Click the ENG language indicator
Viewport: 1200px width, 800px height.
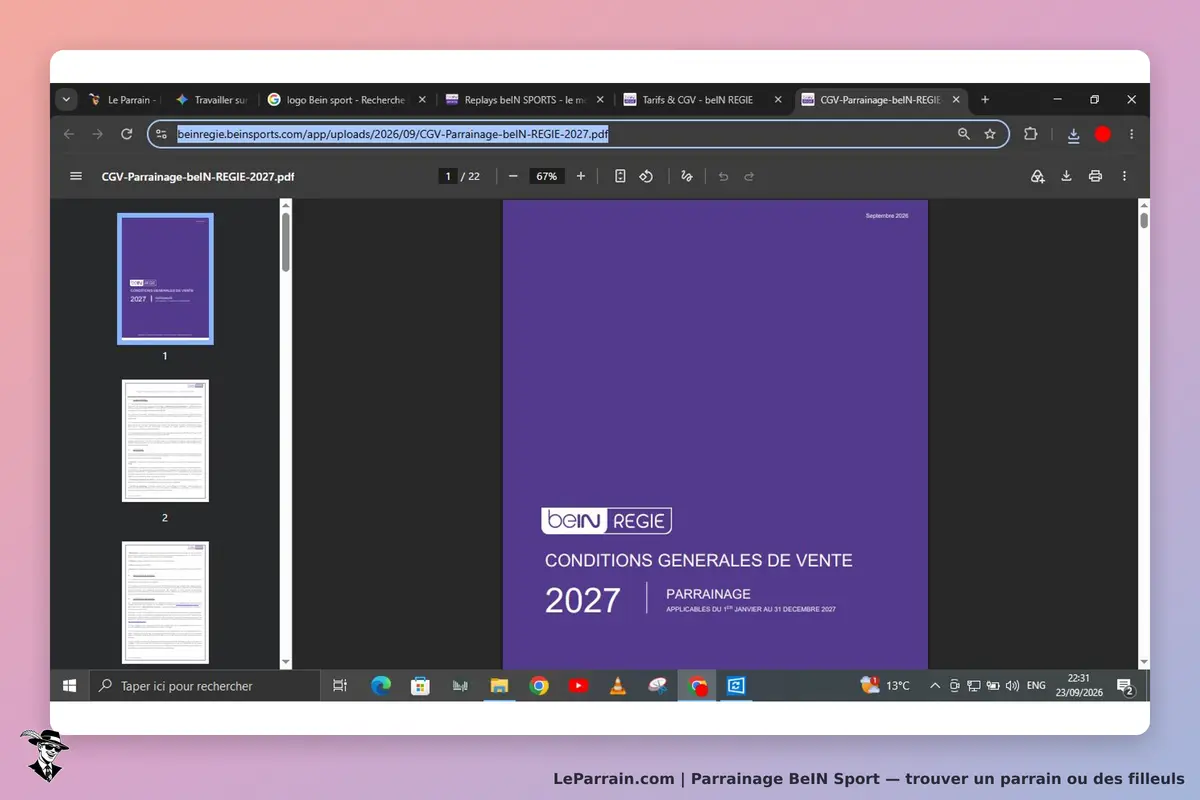point(1036,686)
